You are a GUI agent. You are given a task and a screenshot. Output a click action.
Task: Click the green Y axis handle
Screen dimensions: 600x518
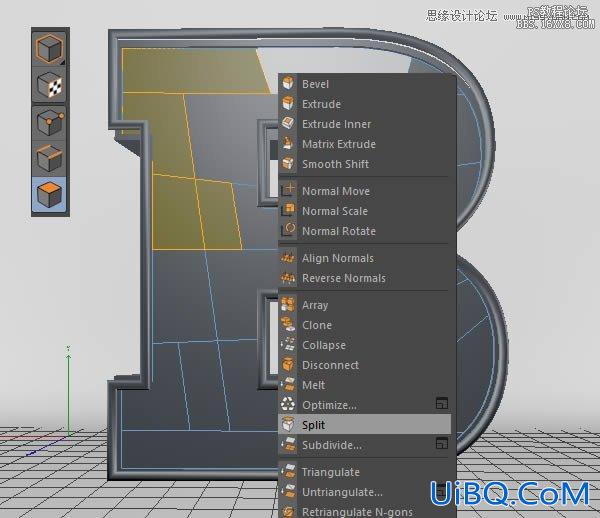click(68, 356)
